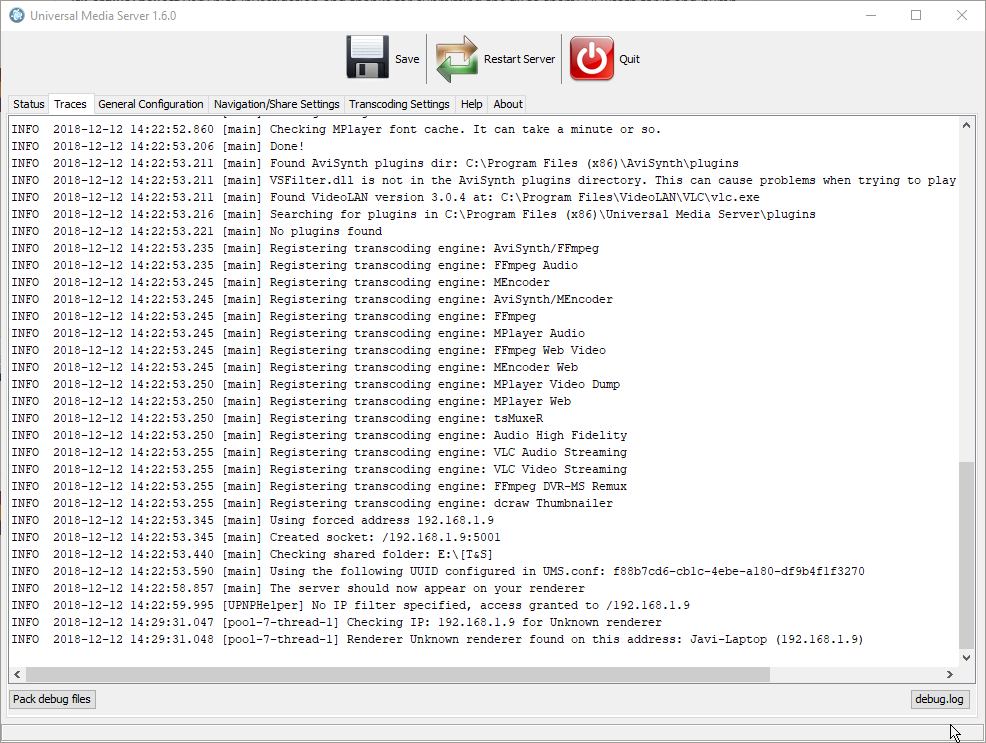
Task: Click engine line 'AviSynth/MEncoder'
Action: (x=312, y=299)
